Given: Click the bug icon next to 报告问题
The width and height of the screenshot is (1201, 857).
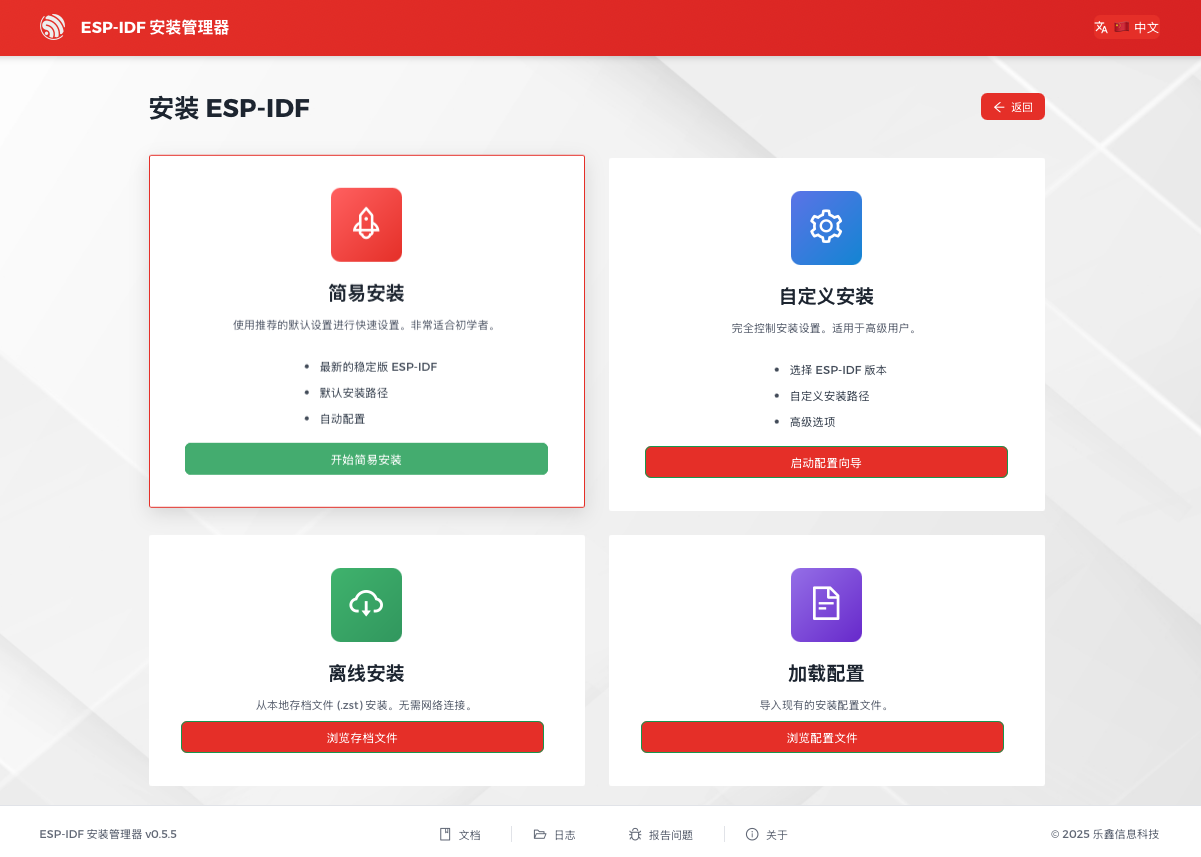Looking at the screenshot, I should [634, 834].
